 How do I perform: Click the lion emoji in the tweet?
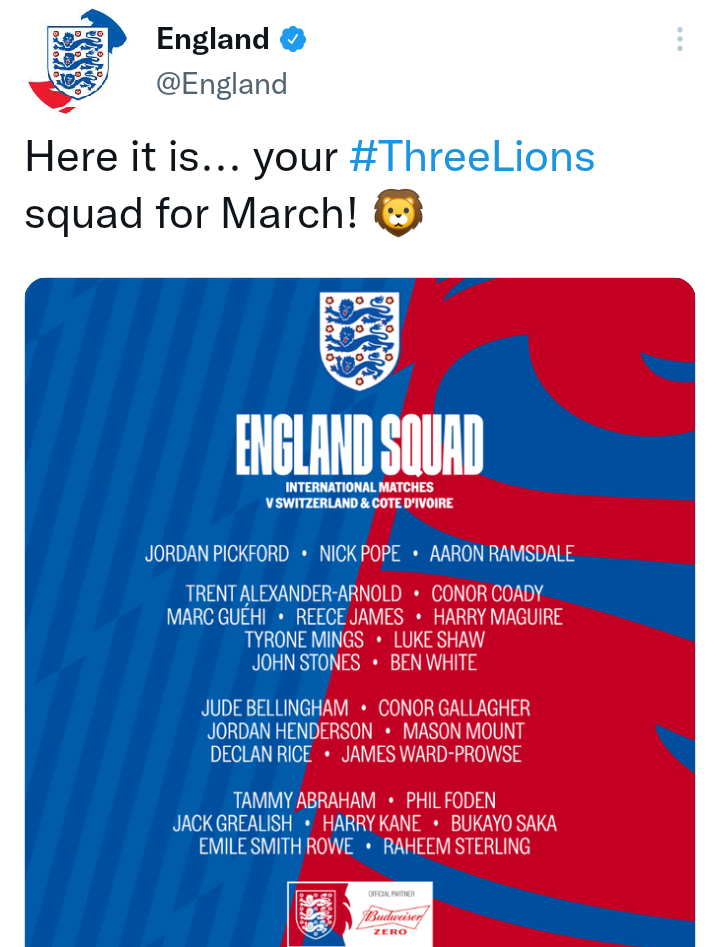pos(398,213)
